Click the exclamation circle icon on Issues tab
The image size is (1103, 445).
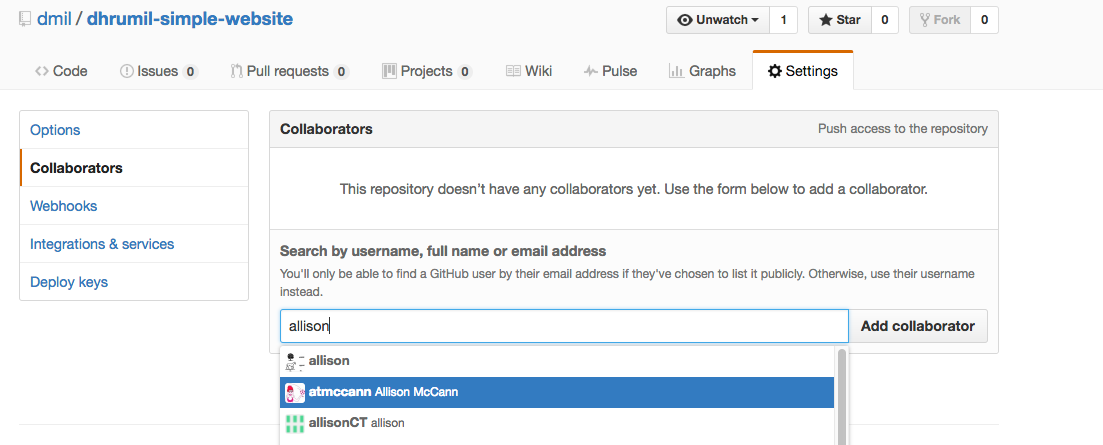pos(127,71)
